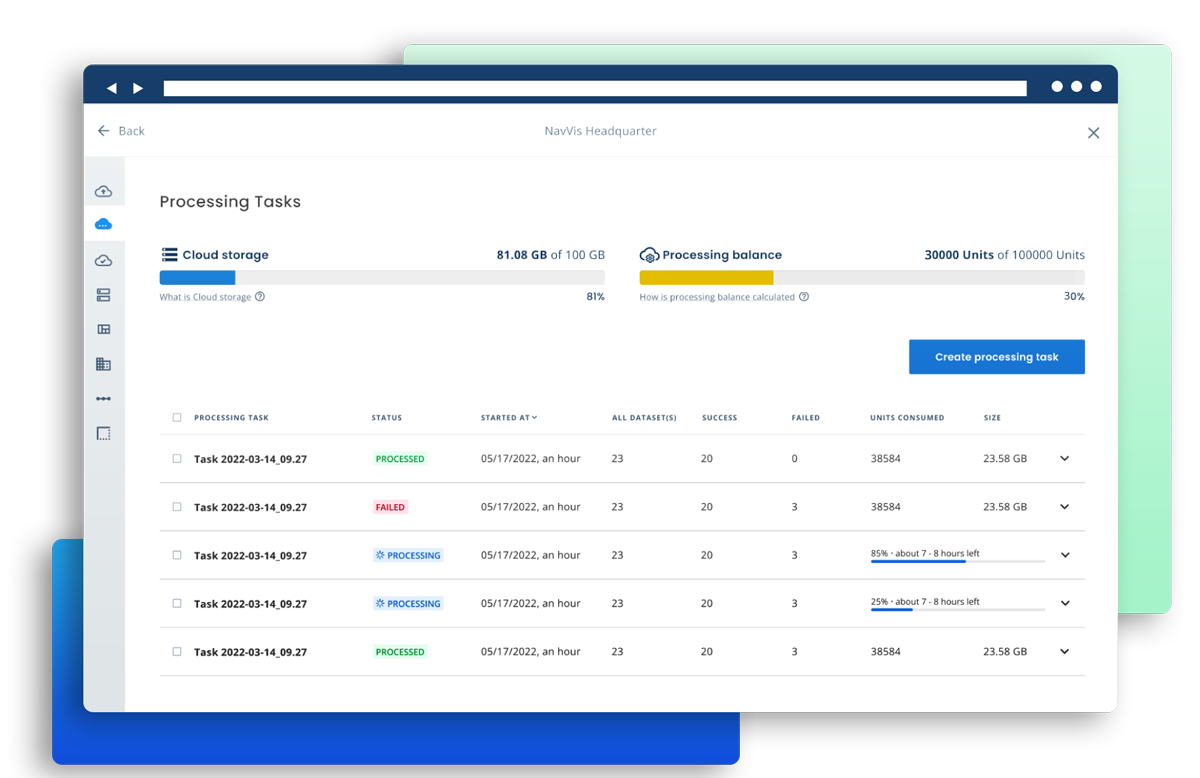
Task: Open the processed datasets cloud-check section
Action: (103, 260)
